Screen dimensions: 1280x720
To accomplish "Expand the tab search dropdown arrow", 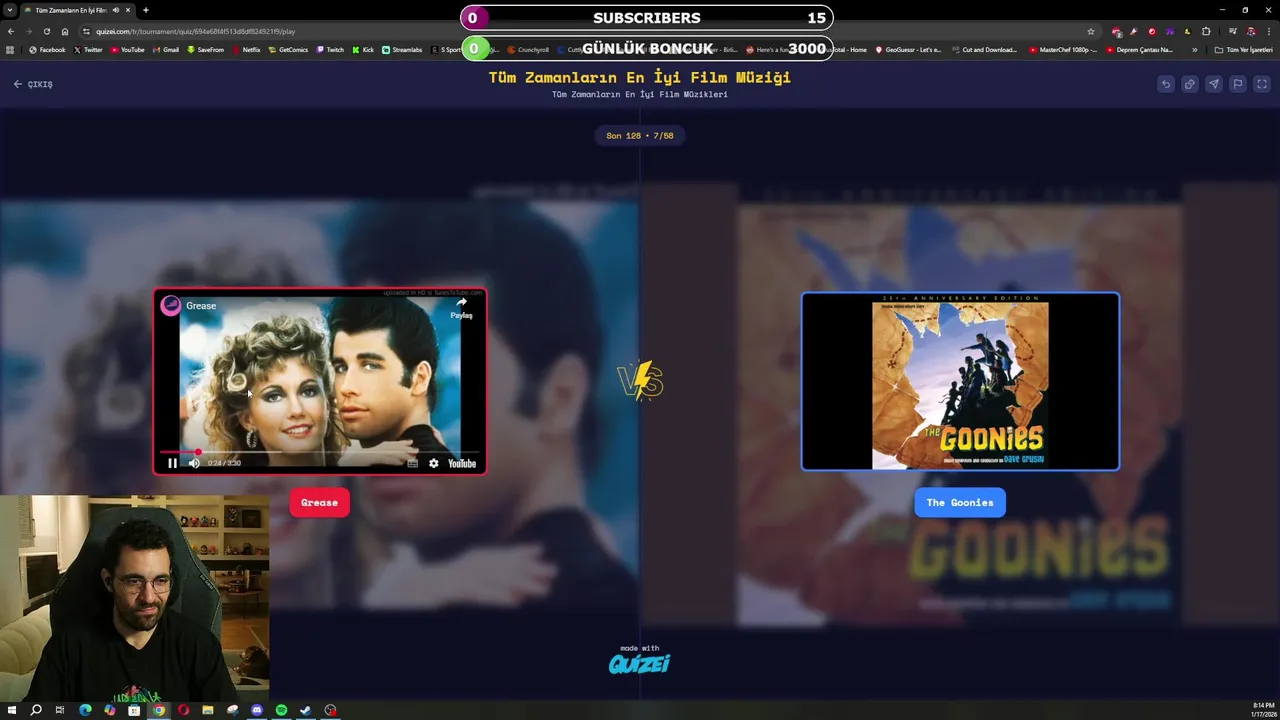I will [10, 10].
